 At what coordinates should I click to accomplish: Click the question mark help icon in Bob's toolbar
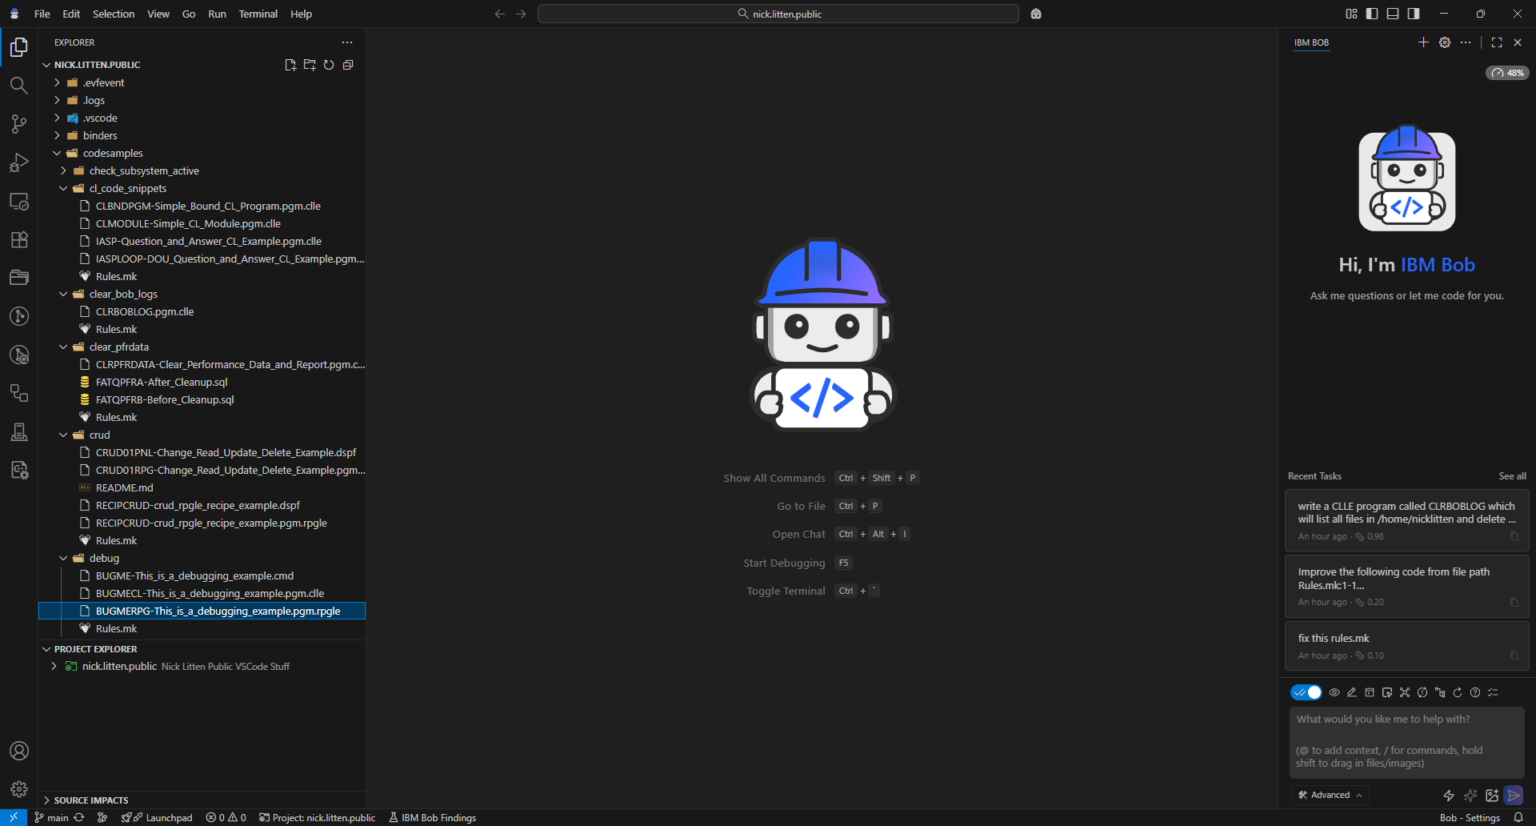tap(1475, 692)
